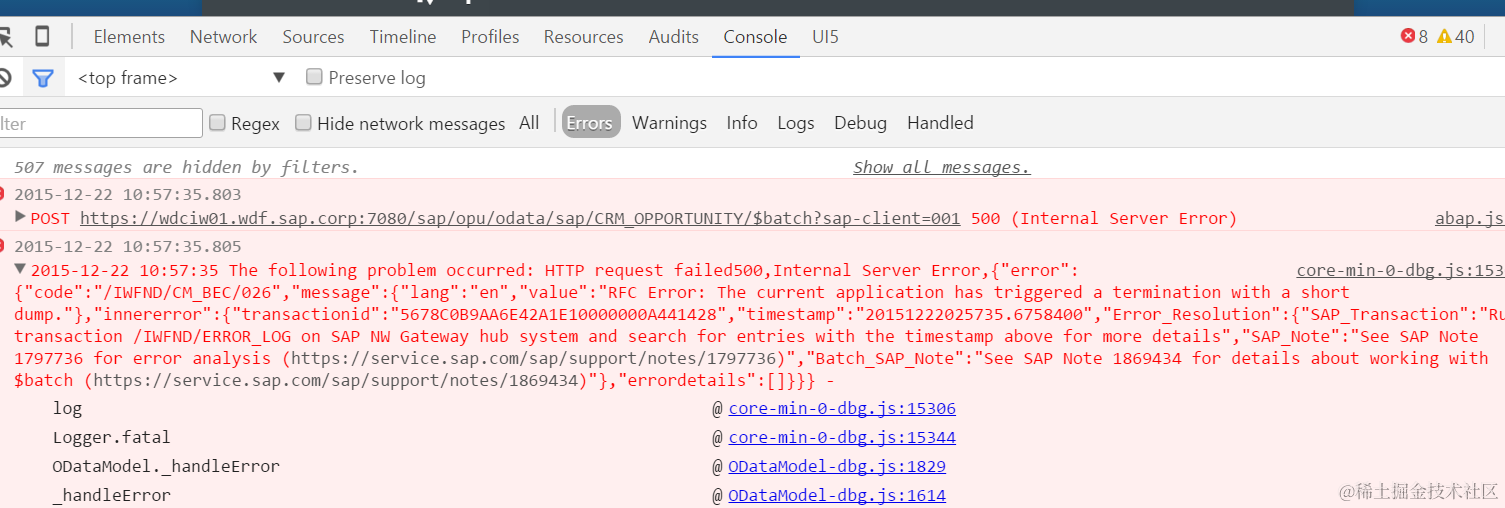Toggle device mode phone icon

point(42,37)
